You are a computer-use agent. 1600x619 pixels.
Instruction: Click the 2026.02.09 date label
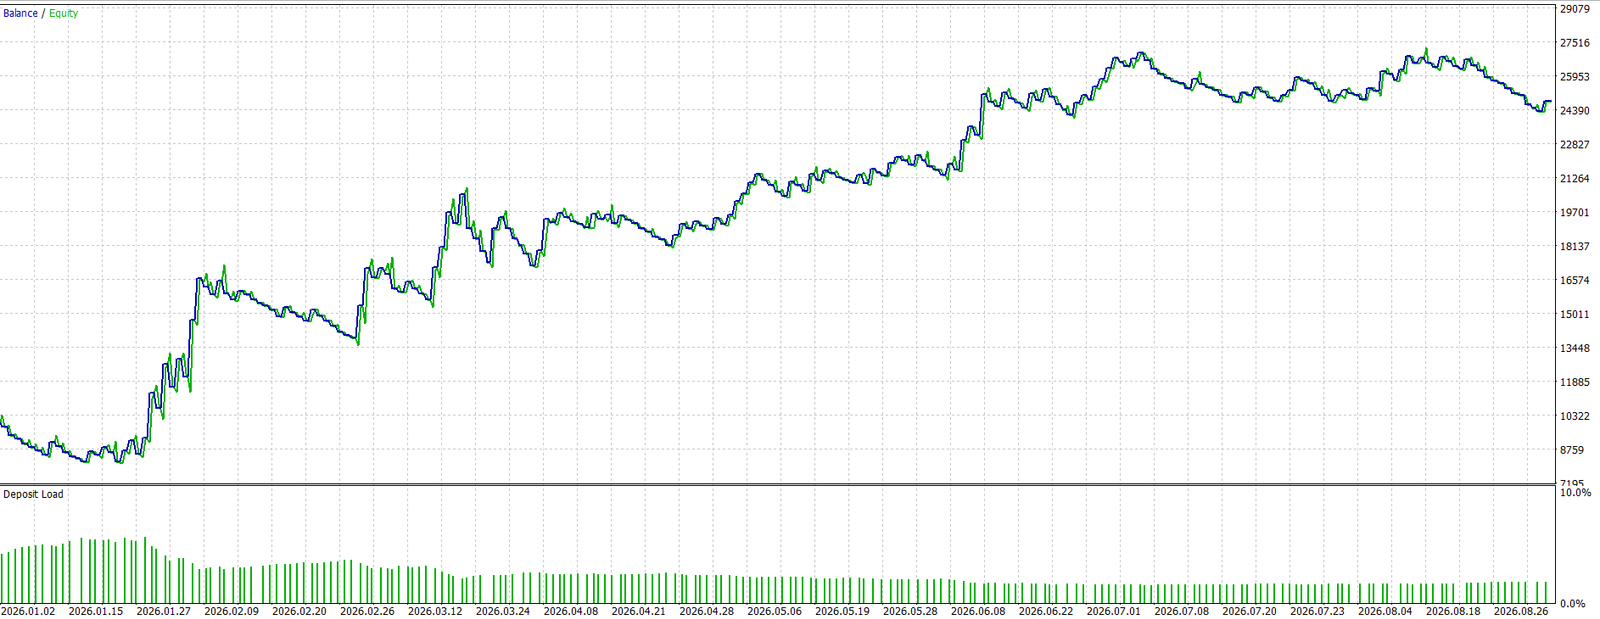pyautogui.click(x=232, y=611)
